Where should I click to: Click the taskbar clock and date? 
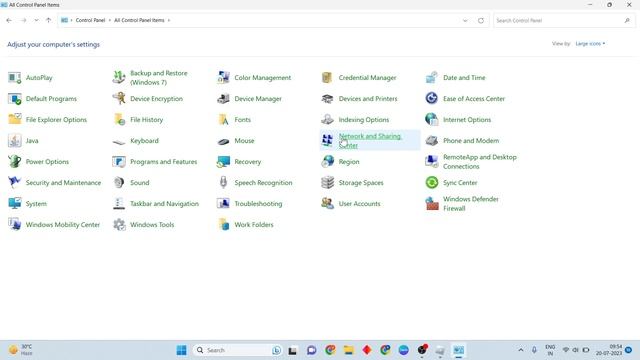(x=609, y=350)
